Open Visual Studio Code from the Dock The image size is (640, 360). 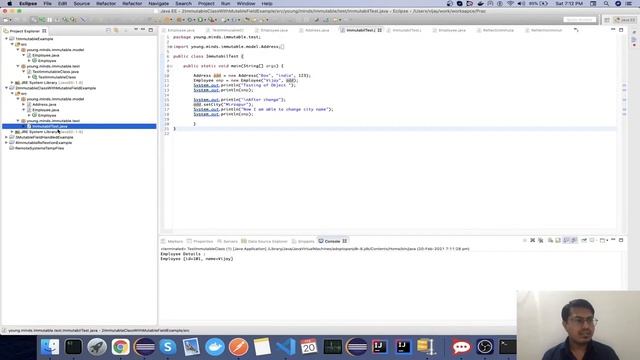[x=285, y=347]
